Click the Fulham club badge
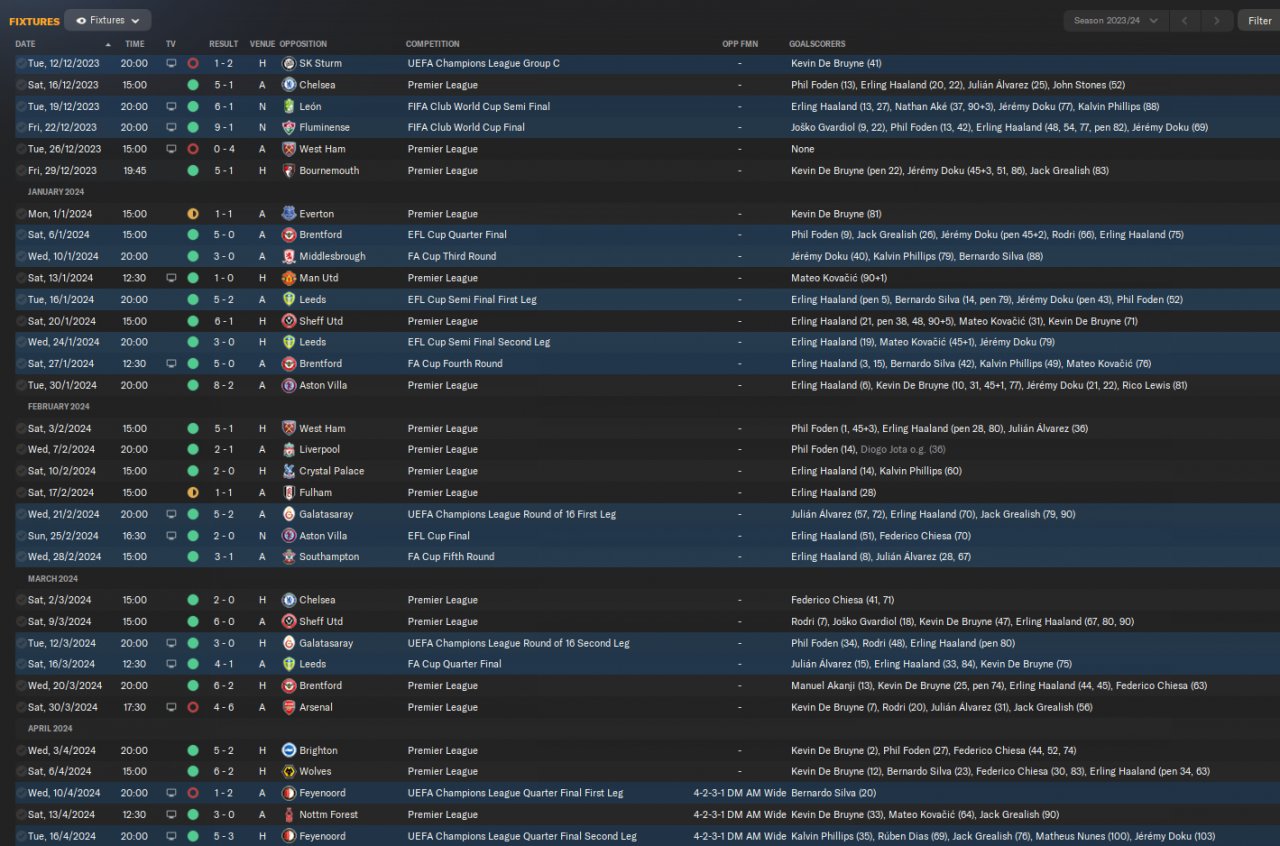 [289, 493]
